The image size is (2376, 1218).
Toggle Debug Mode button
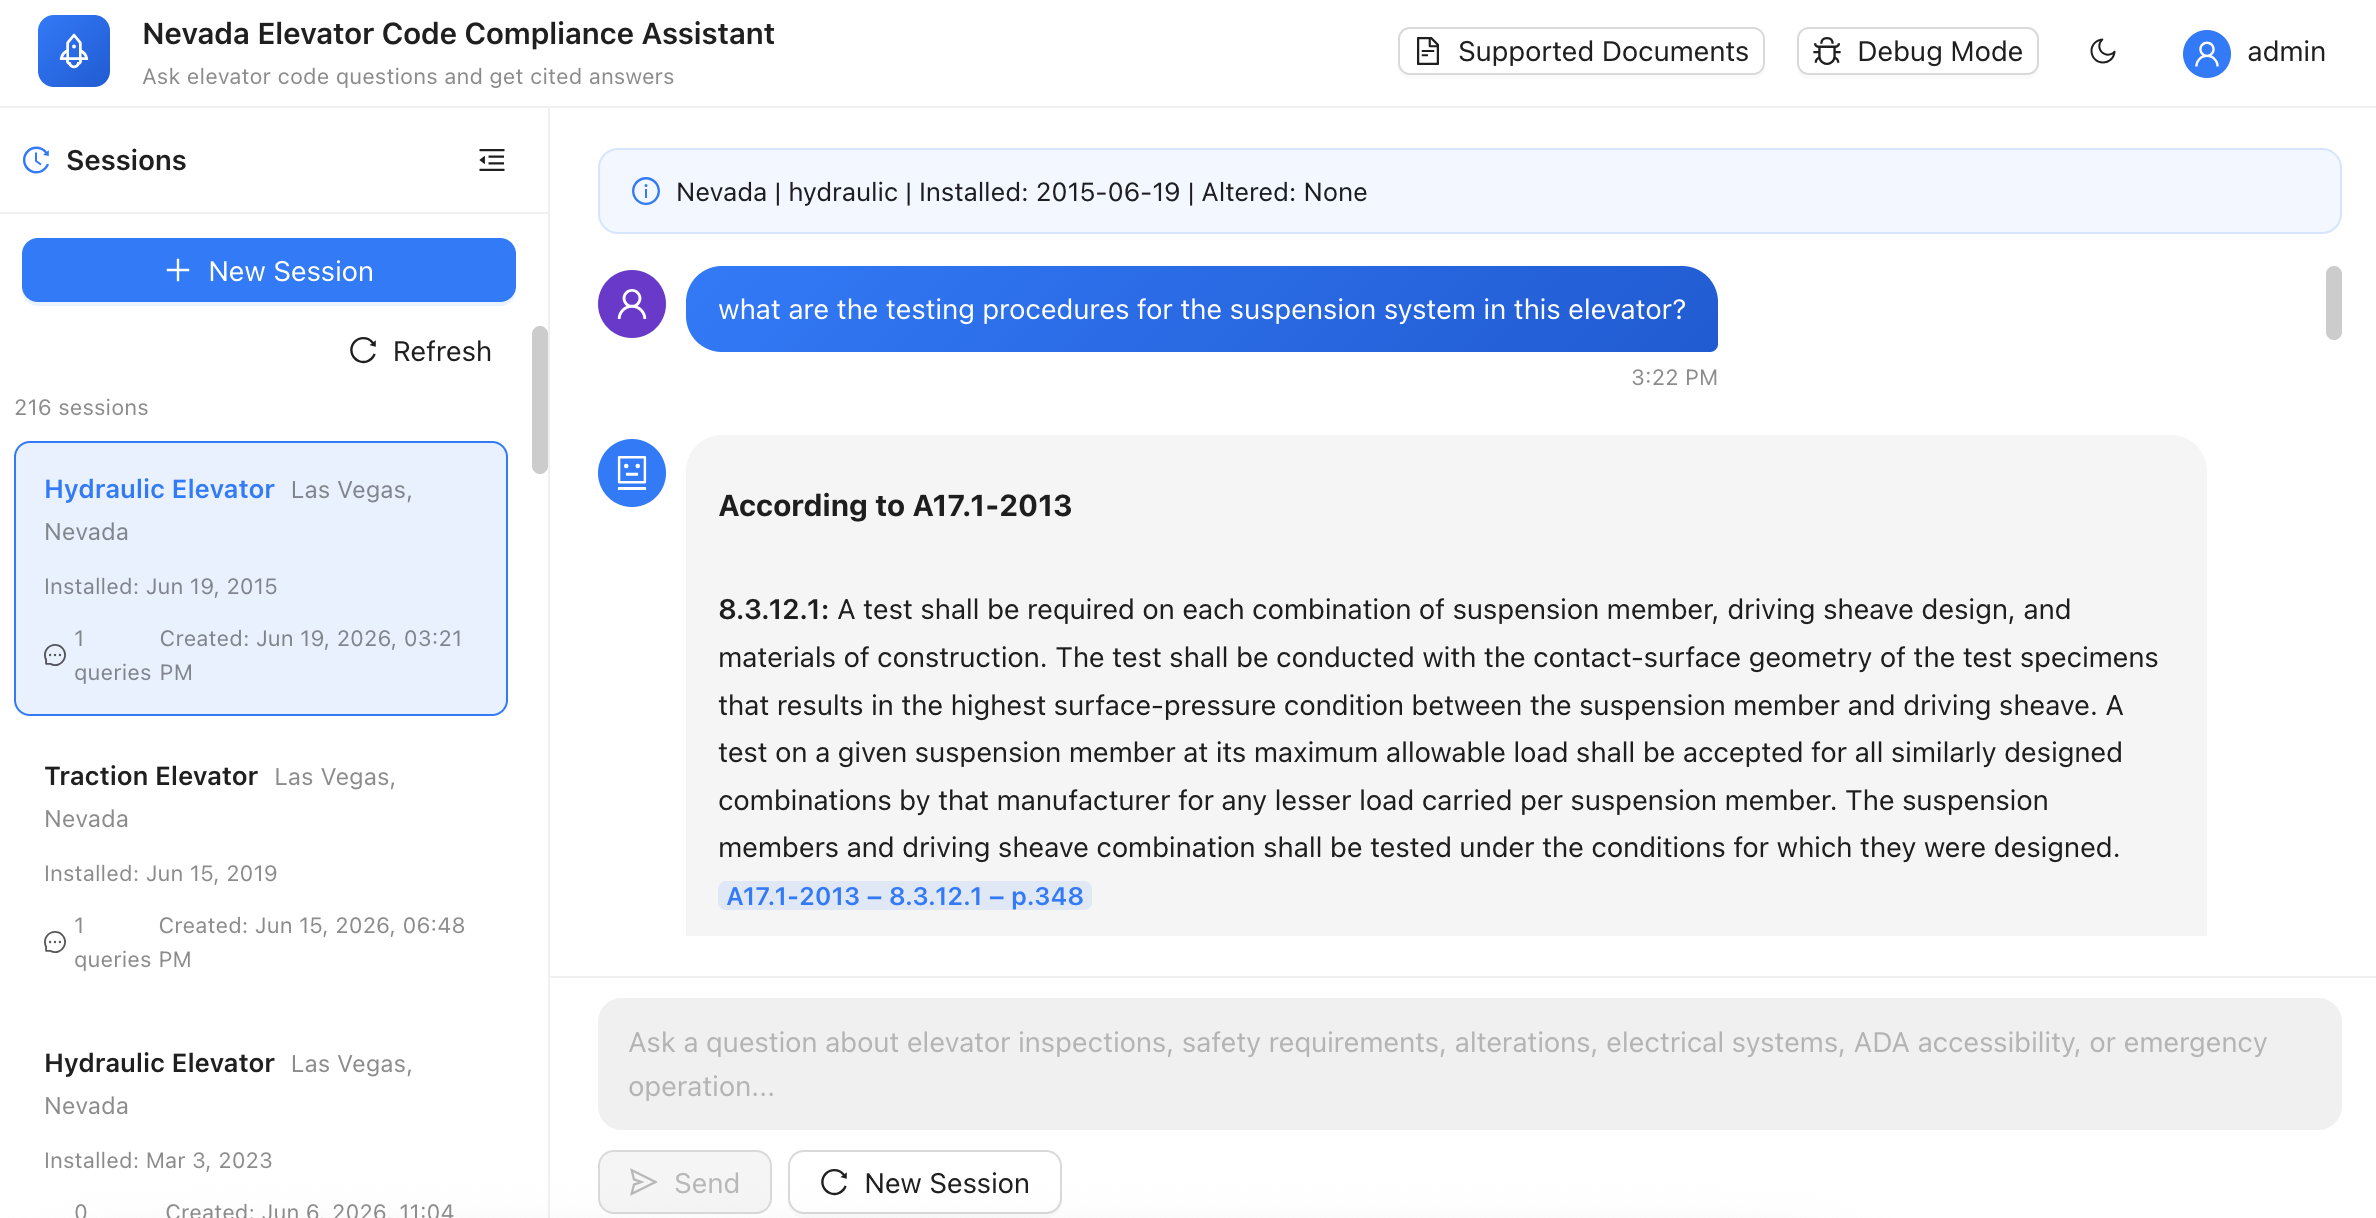[1917, 51]
